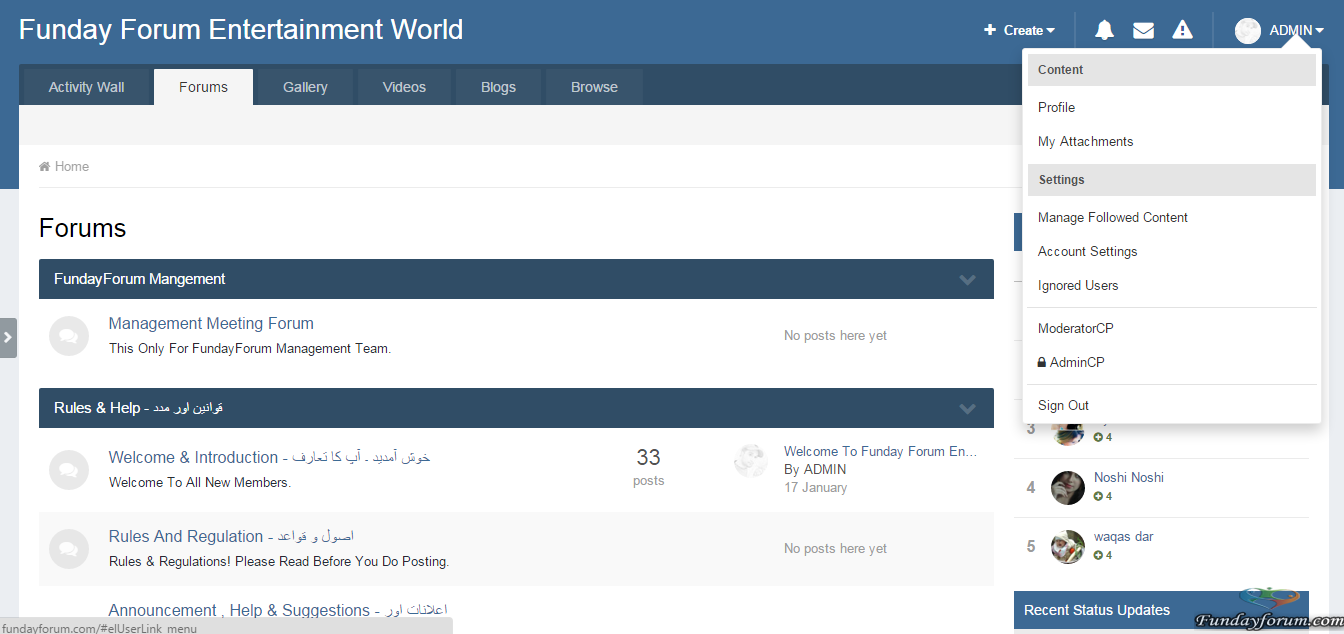The height and width of the screenshot is (634, 1344).
Task: Click the warning reports triangle icon
Action: click(x=1182, y=30)
